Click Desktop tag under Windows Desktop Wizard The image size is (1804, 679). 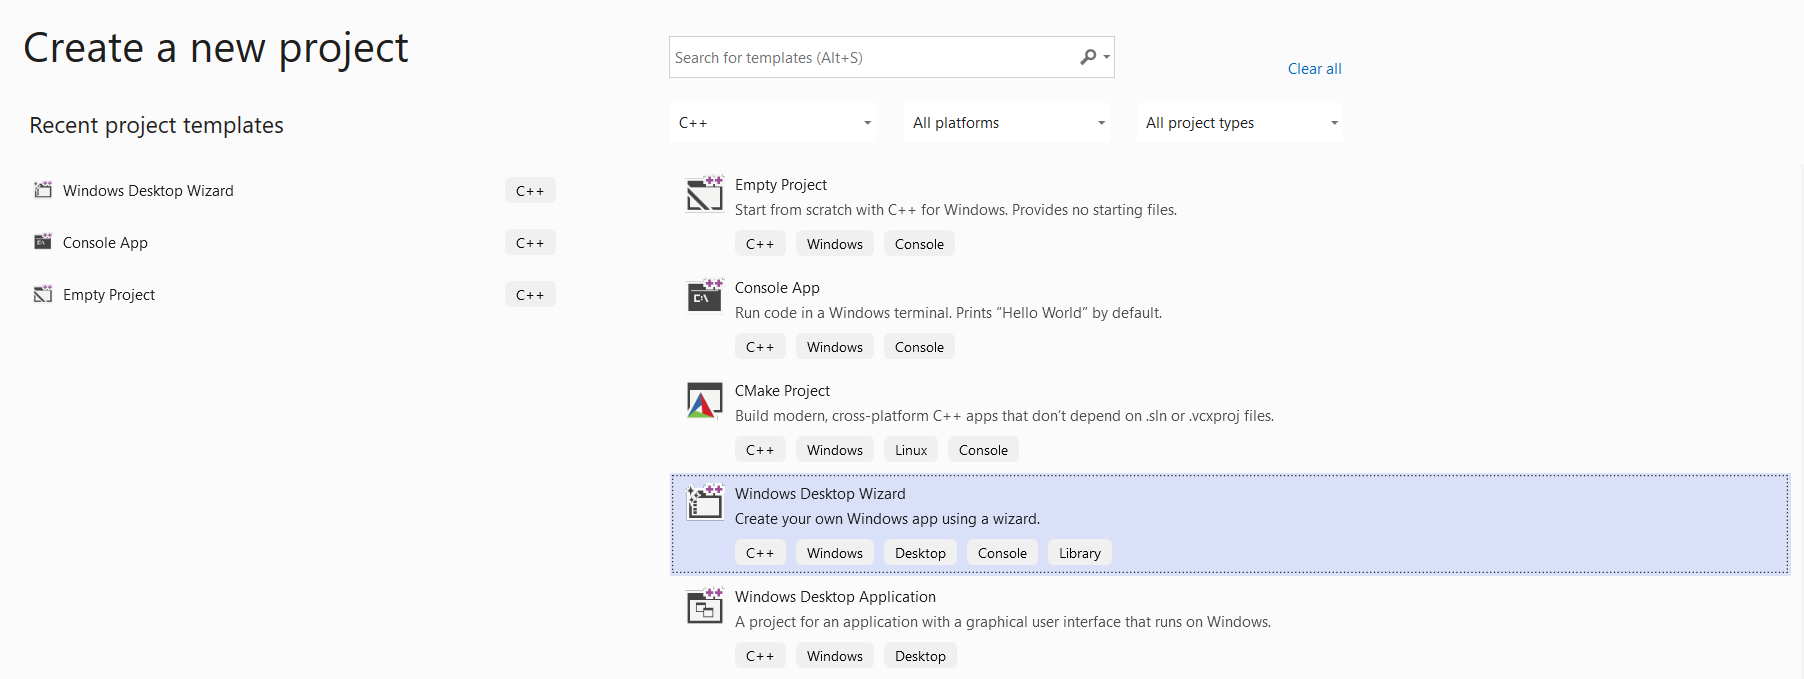click(920, 553)
